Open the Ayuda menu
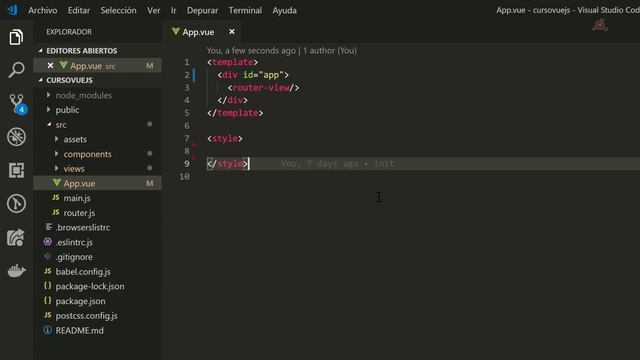This screenshot has width=640, height=360. (x=284, y=10)
